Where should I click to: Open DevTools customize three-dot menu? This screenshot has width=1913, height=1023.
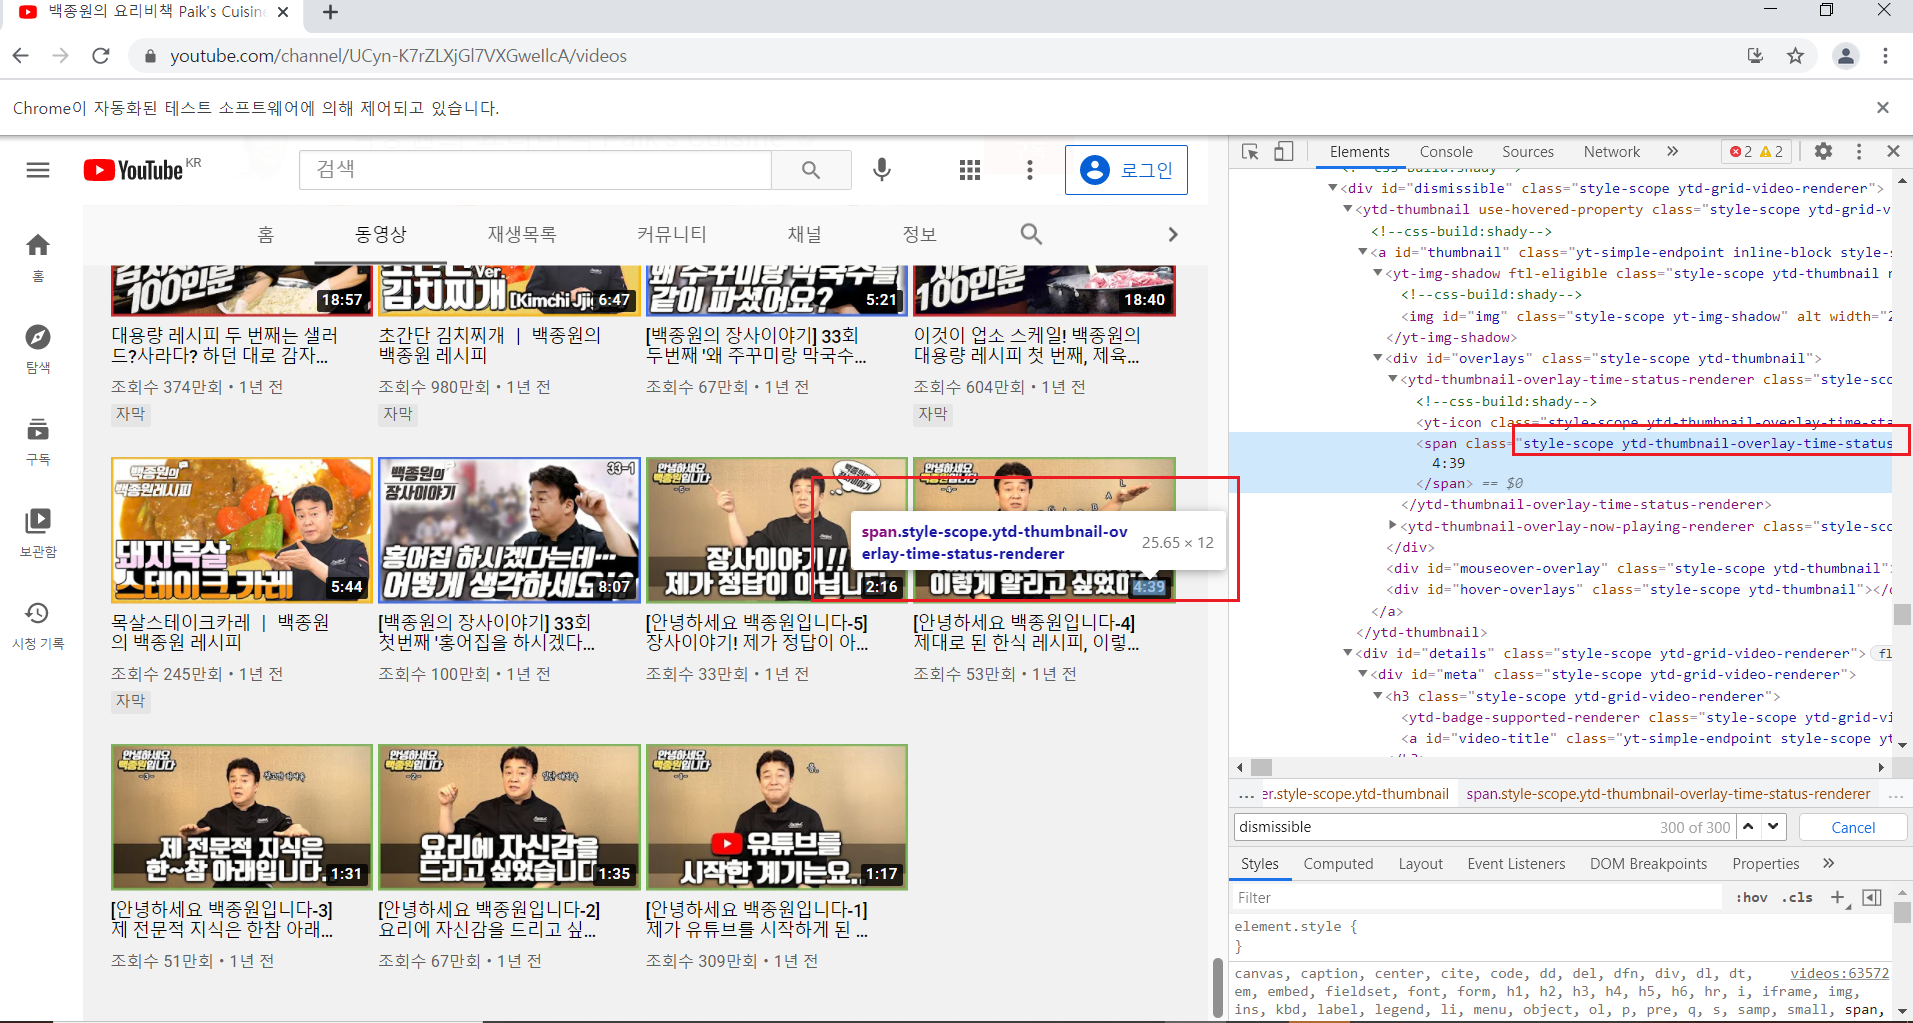tap(1859, 151)
